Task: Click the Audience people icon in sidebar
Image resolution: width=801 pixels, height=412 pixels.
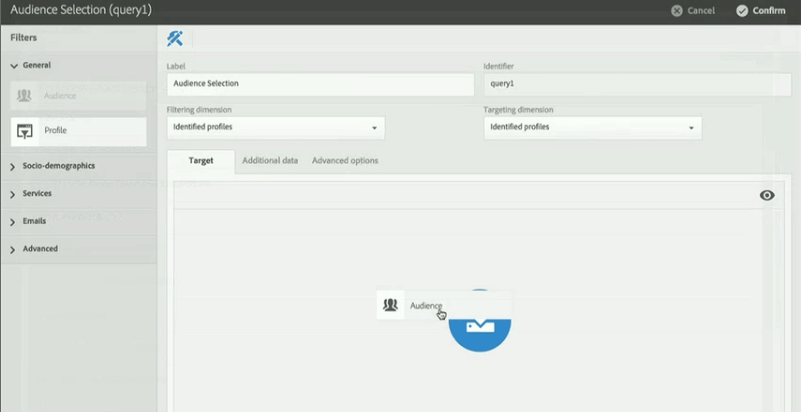Action: (x=26, y=96)
